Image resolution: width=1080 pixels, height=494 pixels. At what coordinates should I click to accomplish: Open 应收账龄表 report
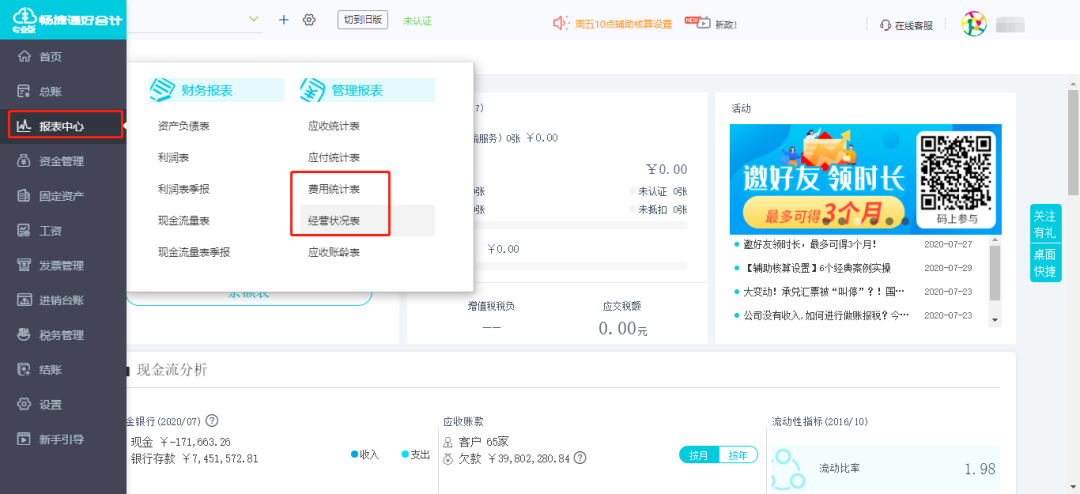click(334, 252)
